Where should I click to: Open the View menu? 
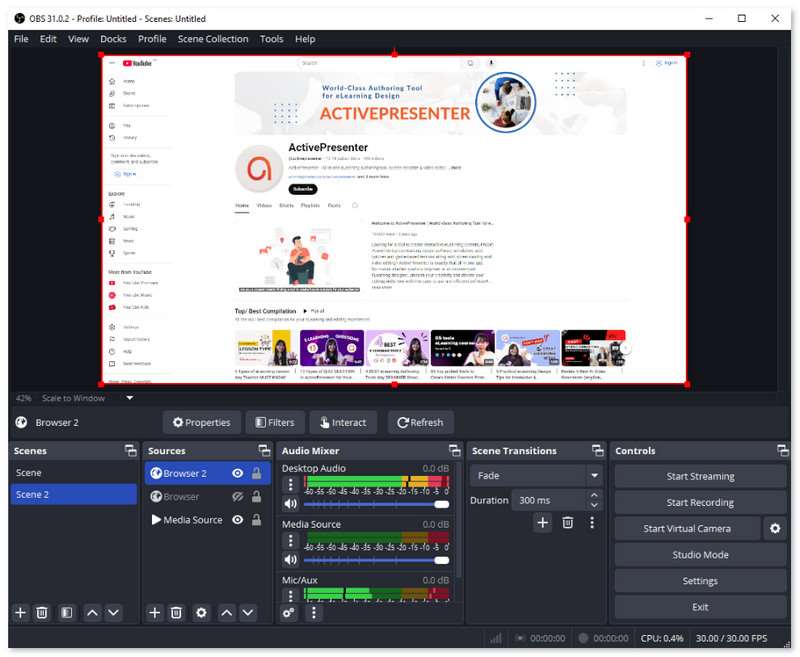(78, 39)
